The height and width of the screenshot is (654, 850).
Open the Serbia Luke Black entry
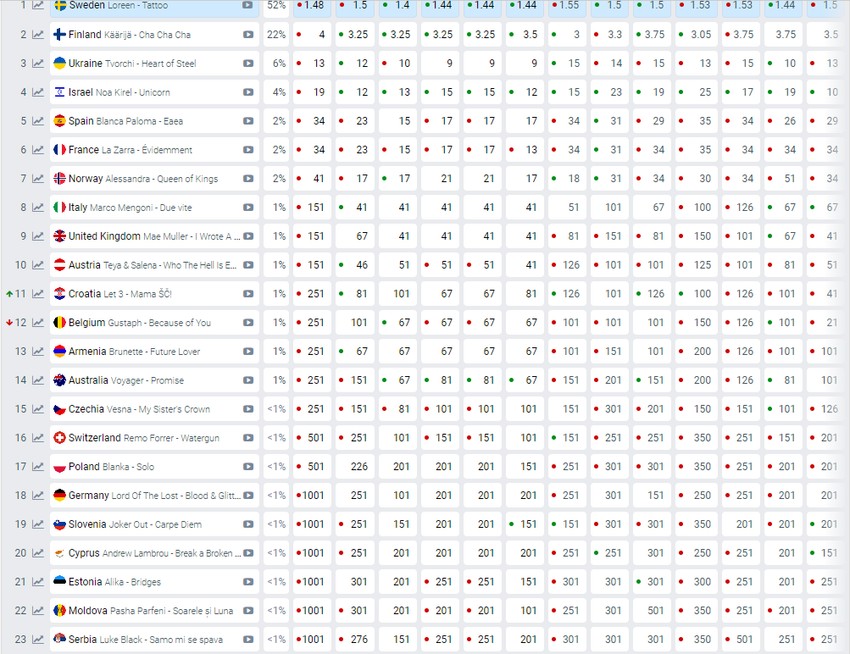point(145,639)
